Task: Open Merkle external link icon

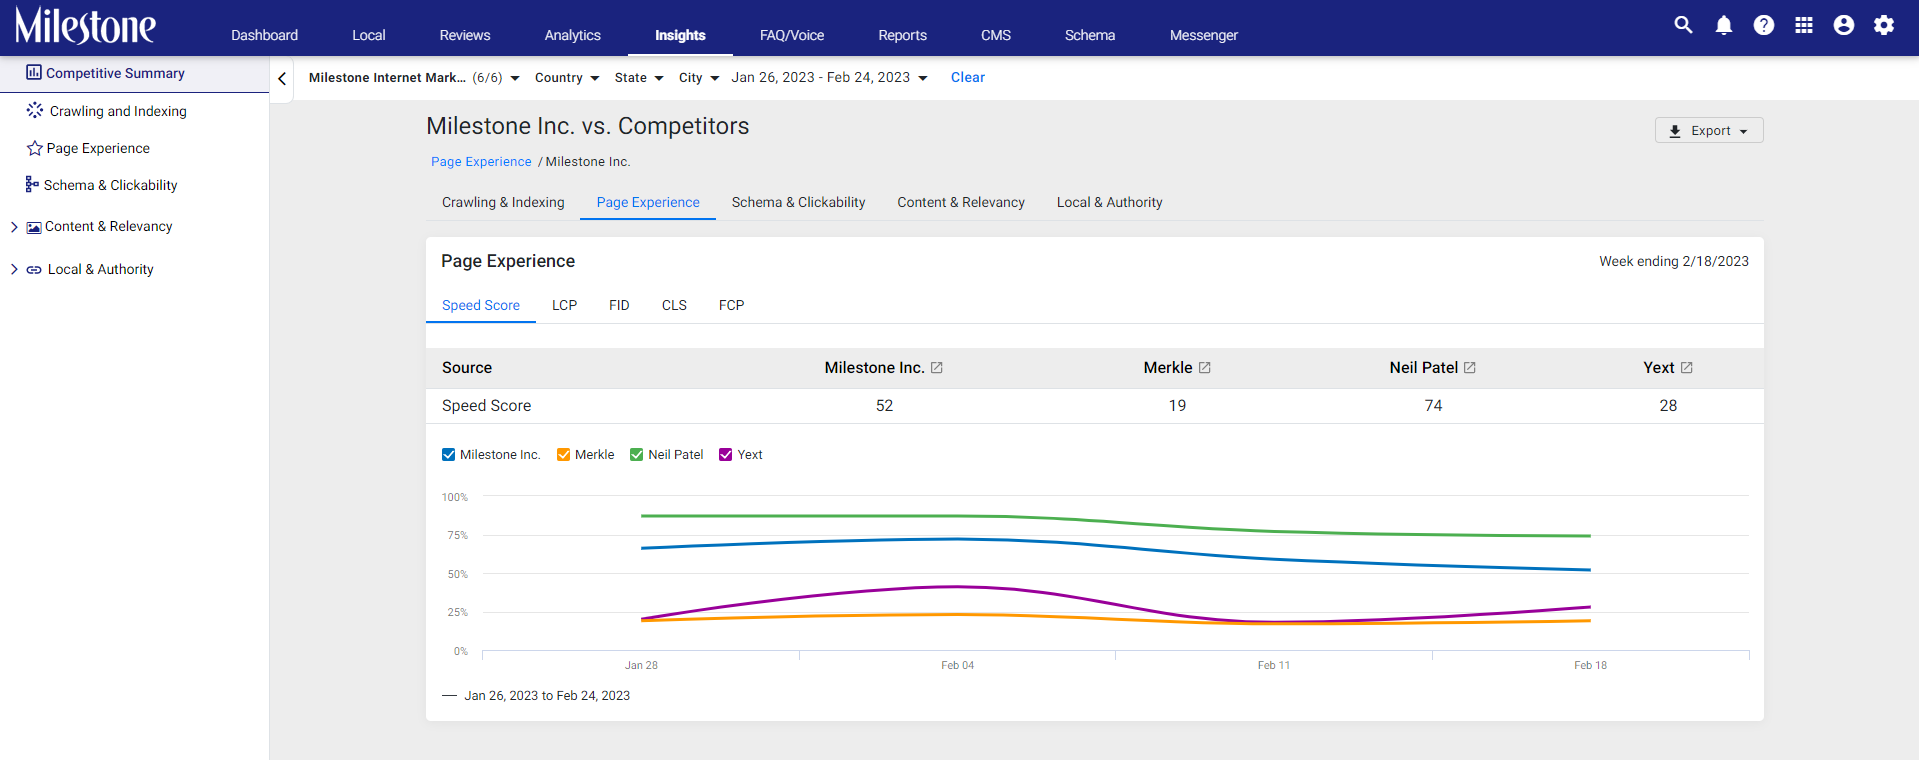Action: coord(1205,368)
